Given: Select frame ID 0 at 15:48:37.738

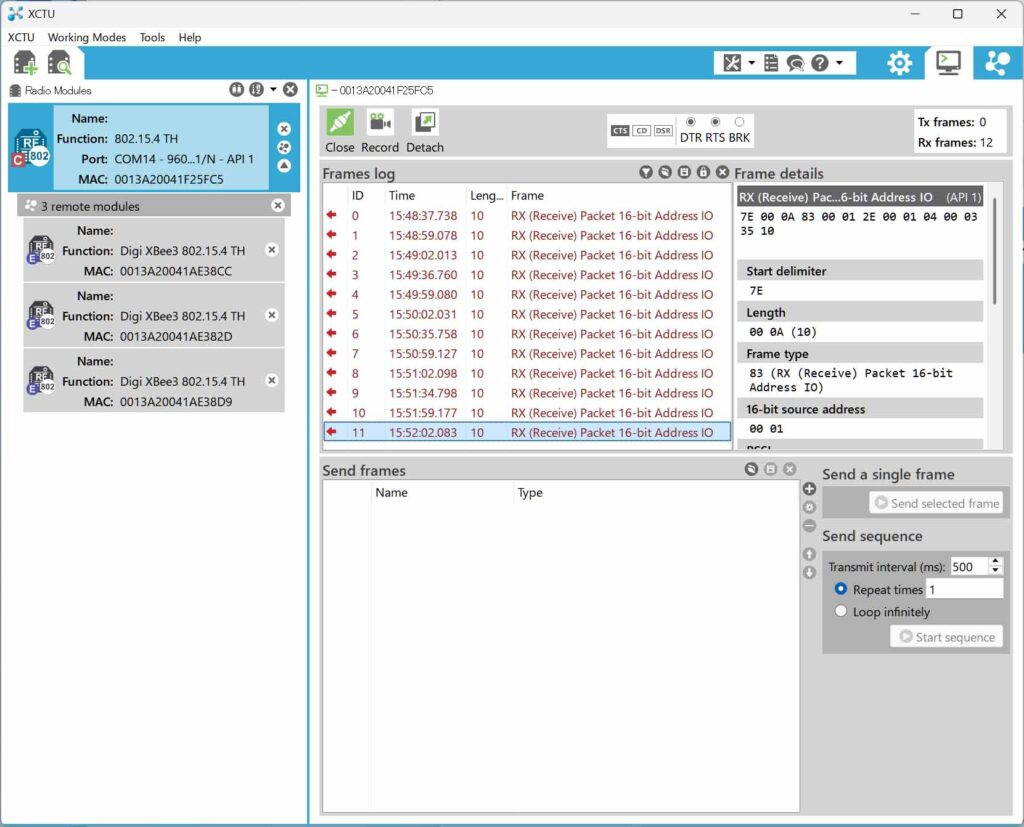Looking at the screenshot, I should (x=527, y=216).
